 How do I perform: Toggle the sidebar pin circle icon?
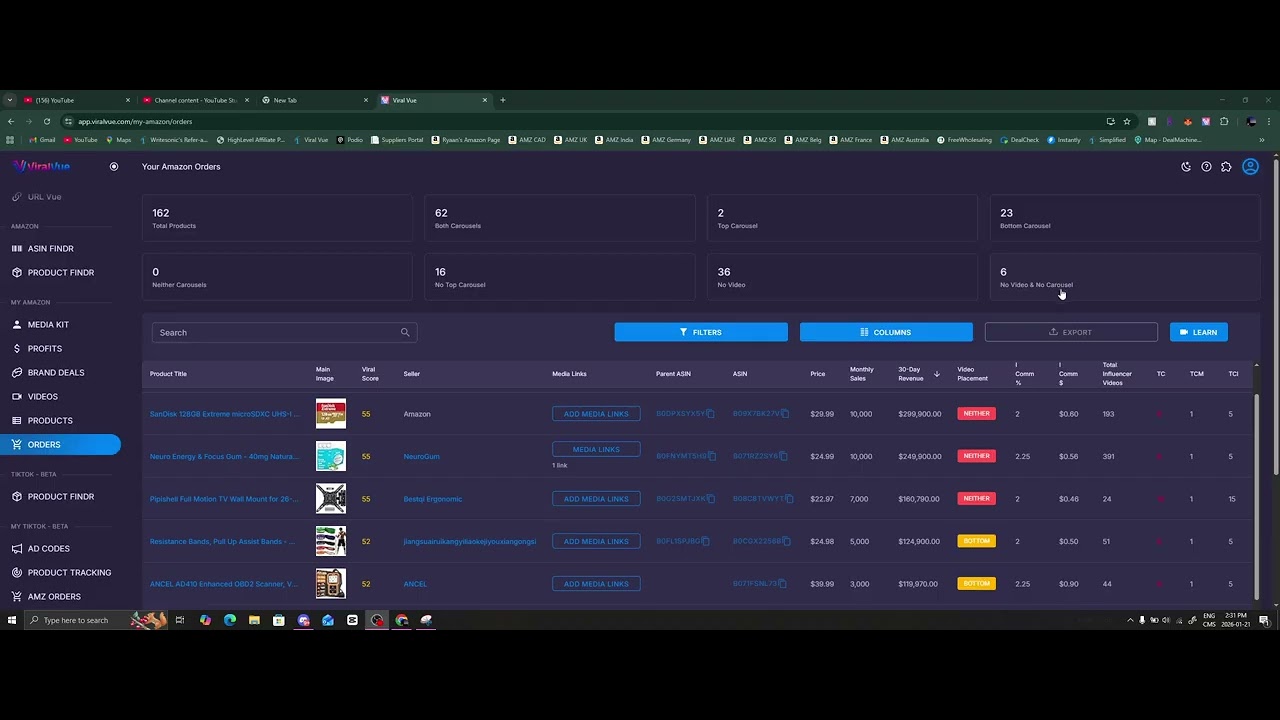114,166
